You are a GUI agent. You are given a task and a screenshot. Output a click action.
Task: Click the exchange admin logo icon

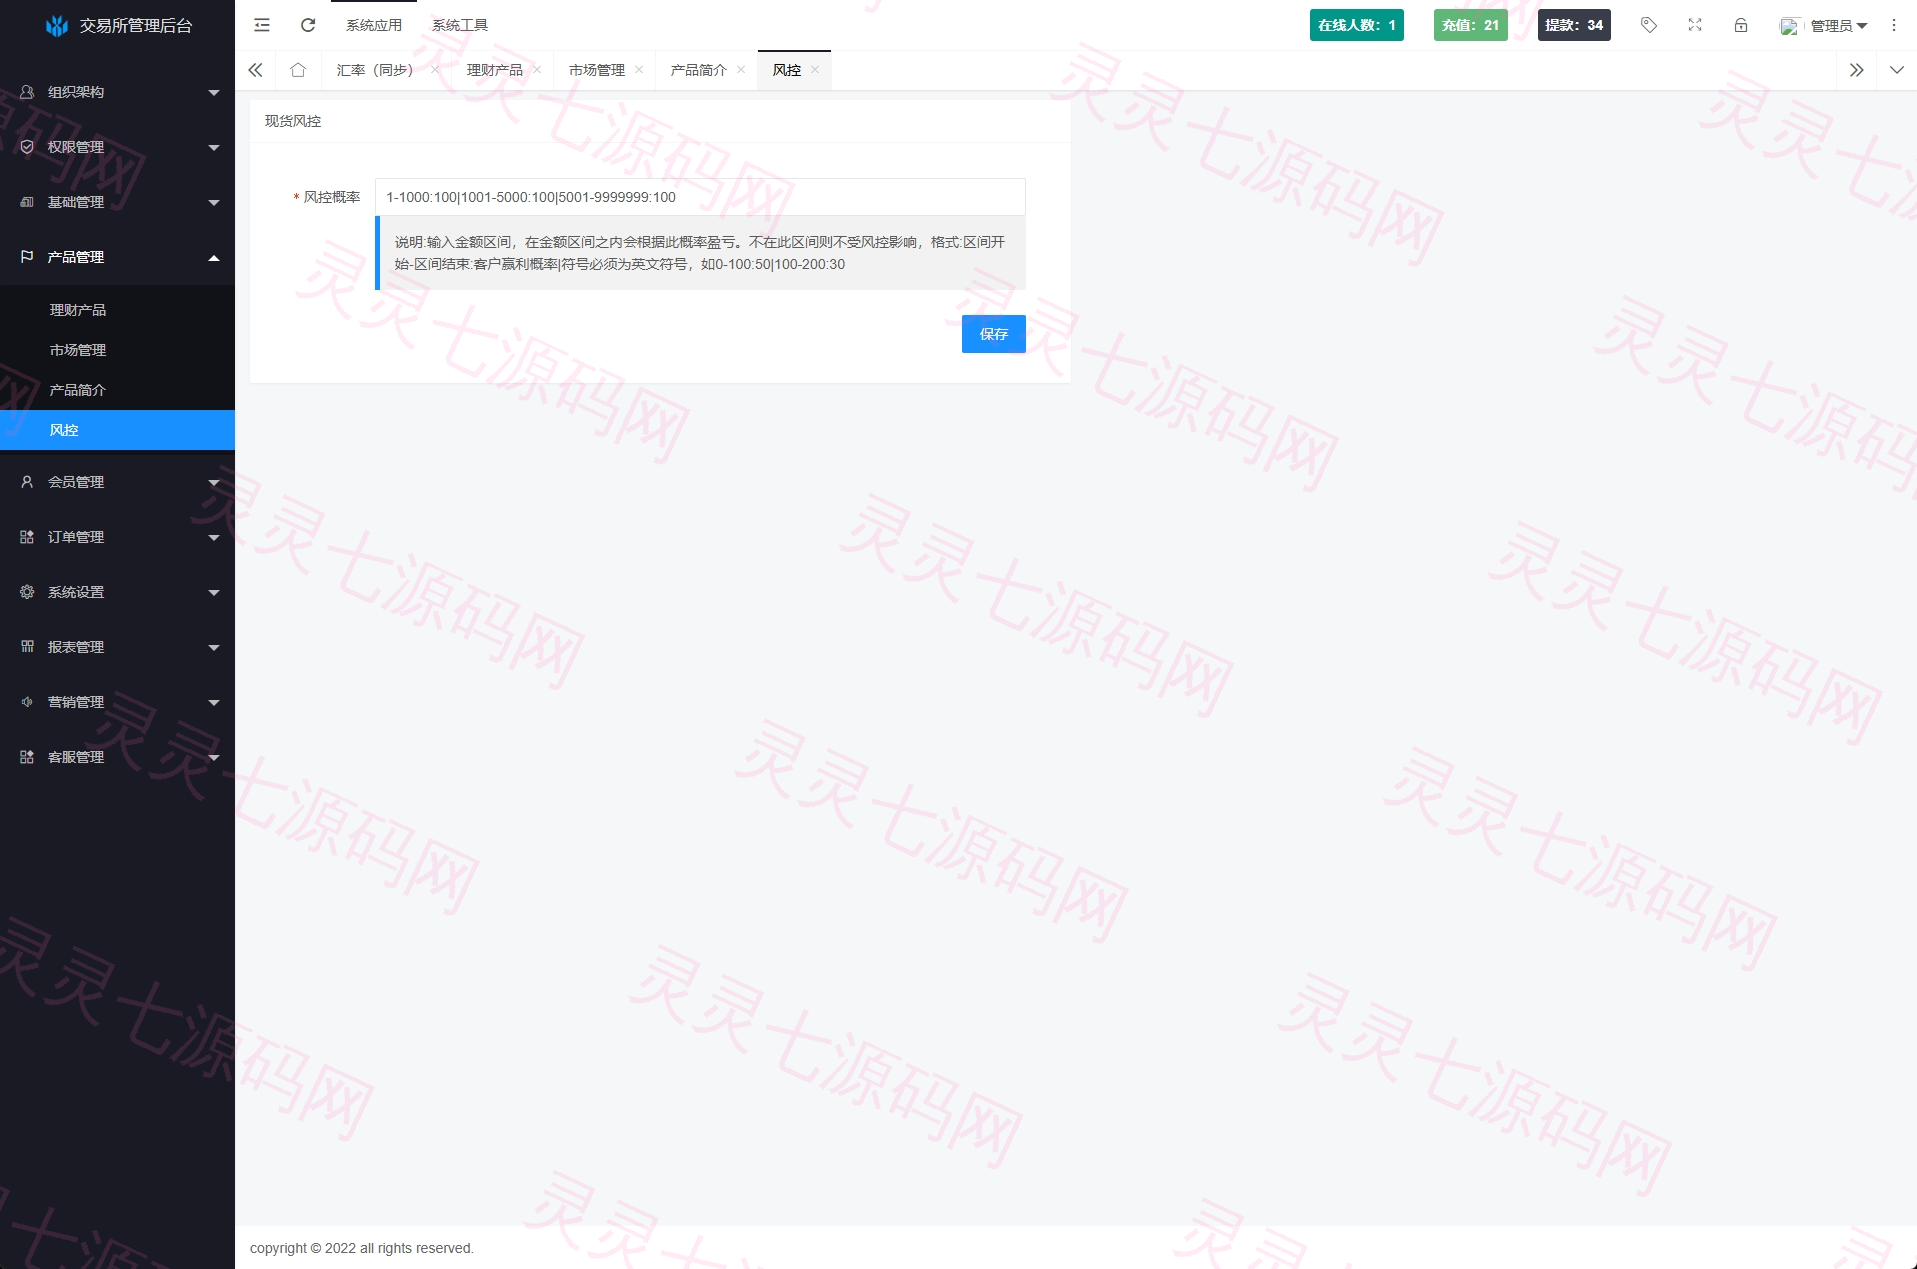(57, 26)
